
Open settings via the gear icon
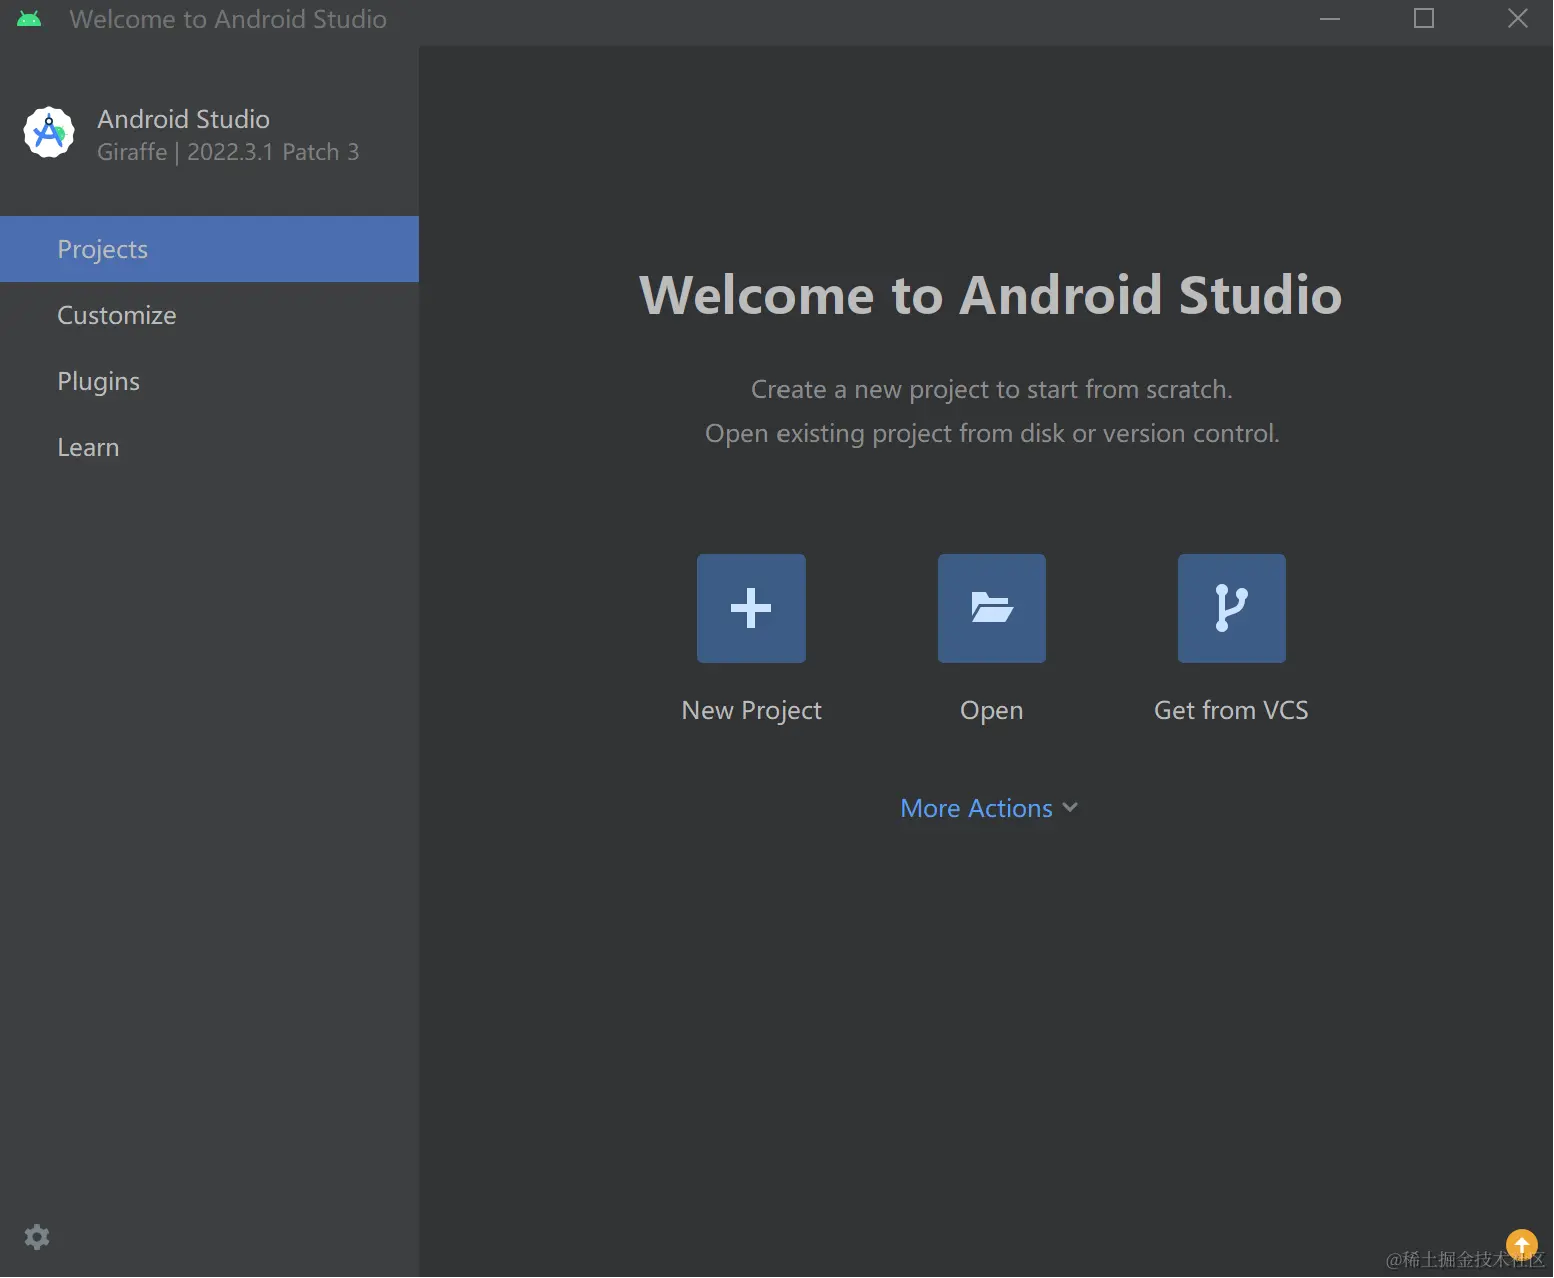(x=37, y=1237)
